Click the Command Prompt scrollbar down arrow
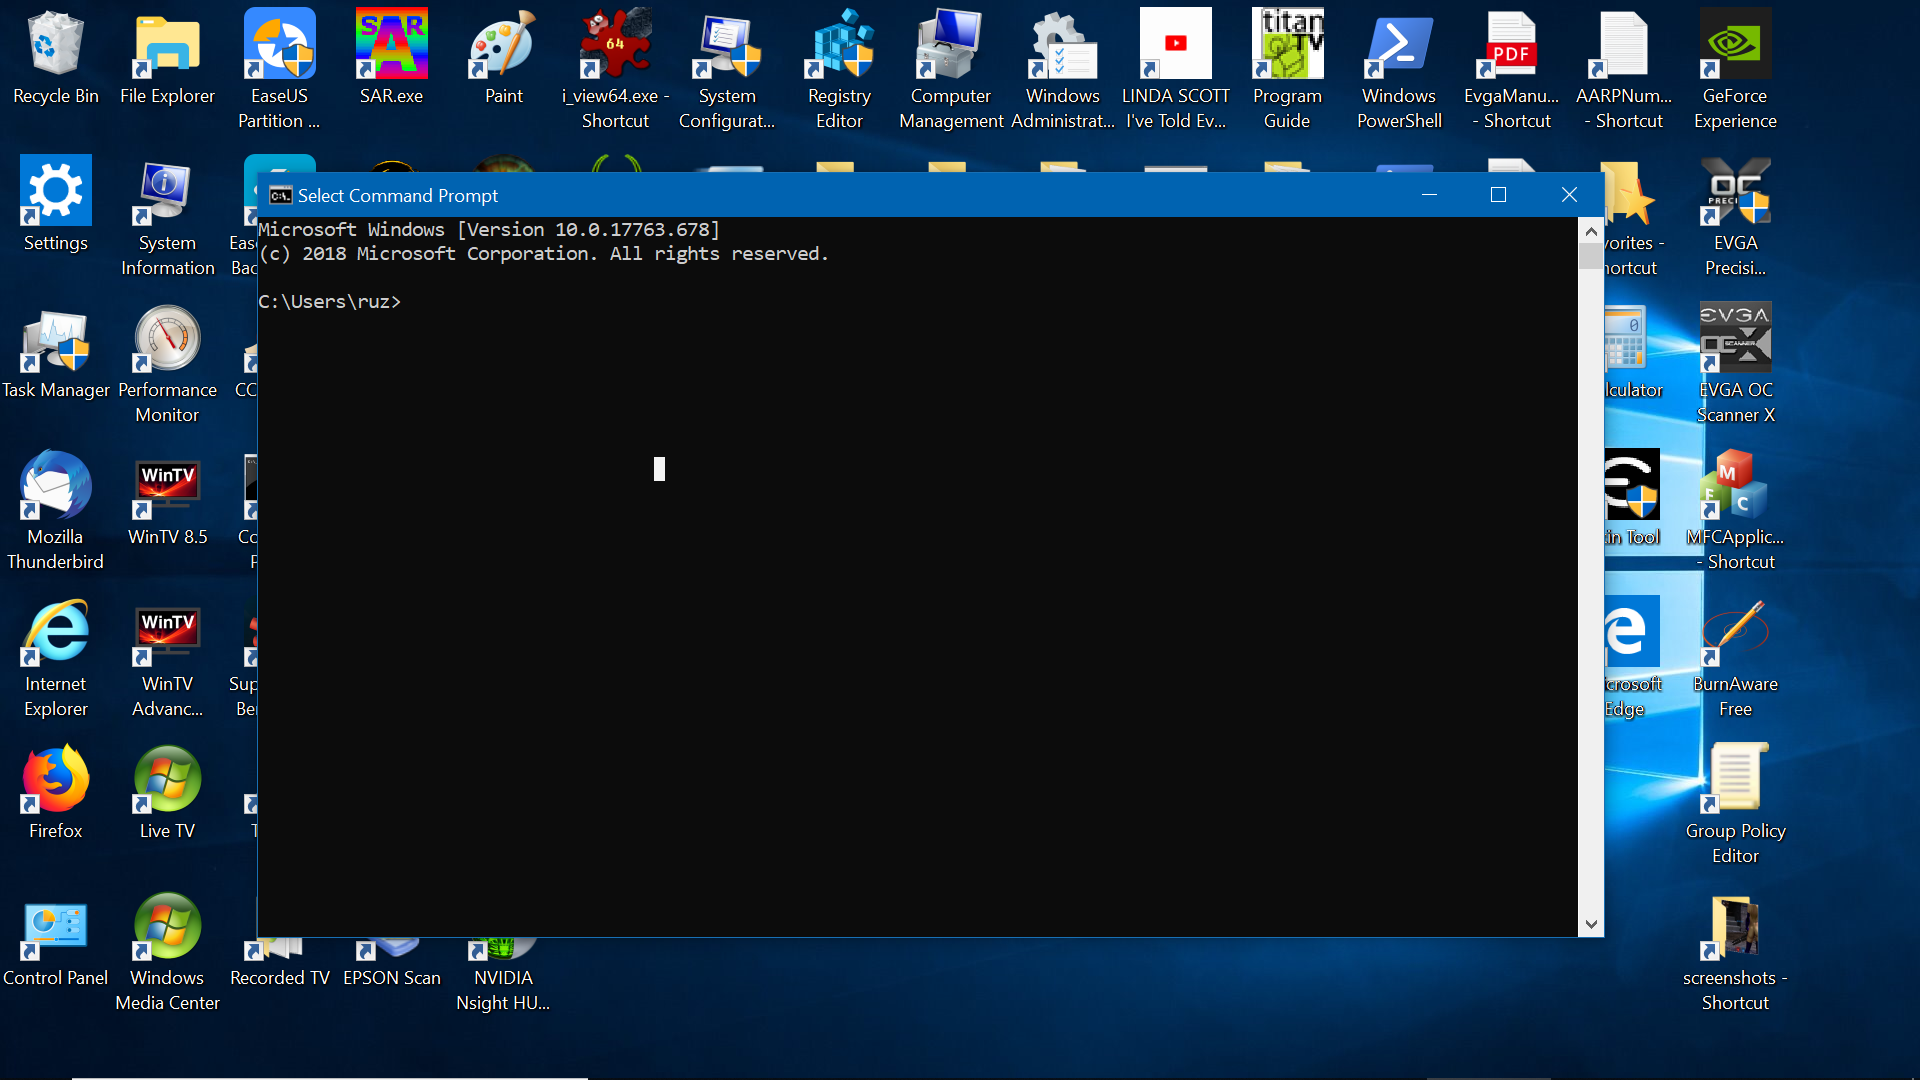The width and height of the screenshot is (1920, 1080). tap(1591, 925)
